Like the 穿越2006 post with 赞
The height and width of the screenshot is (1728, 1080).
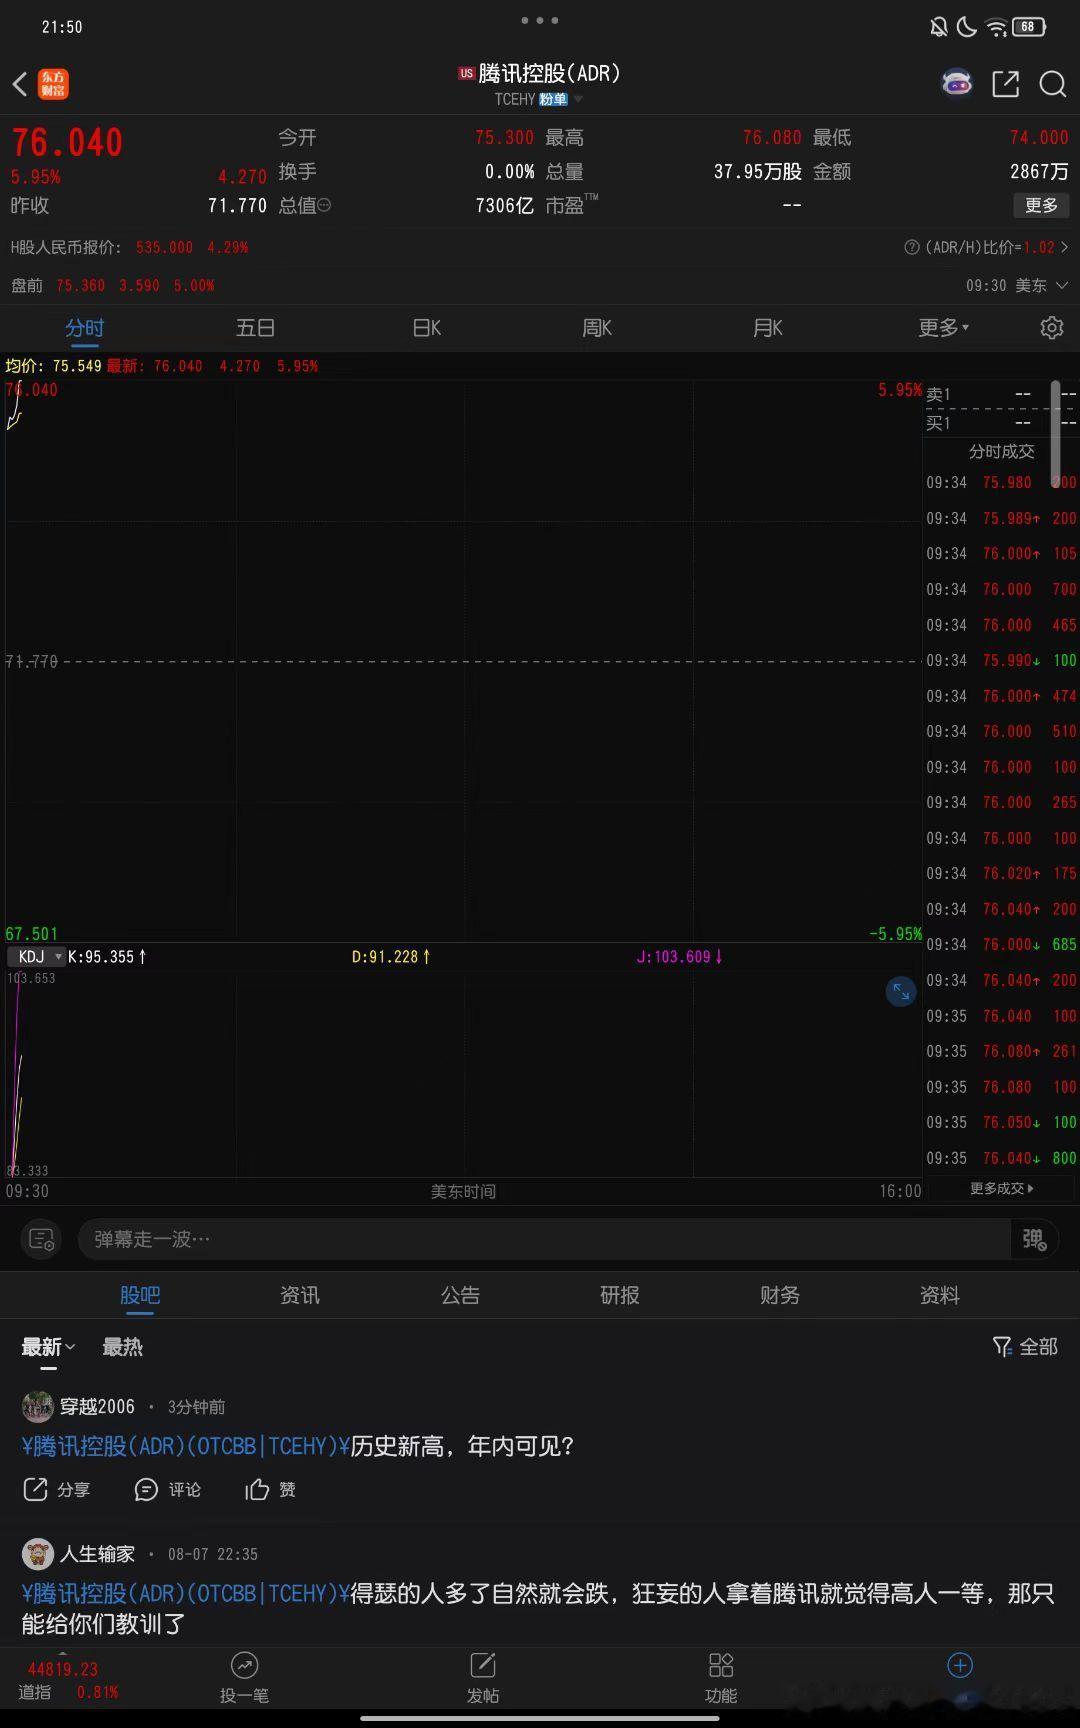click(270, 1489)
